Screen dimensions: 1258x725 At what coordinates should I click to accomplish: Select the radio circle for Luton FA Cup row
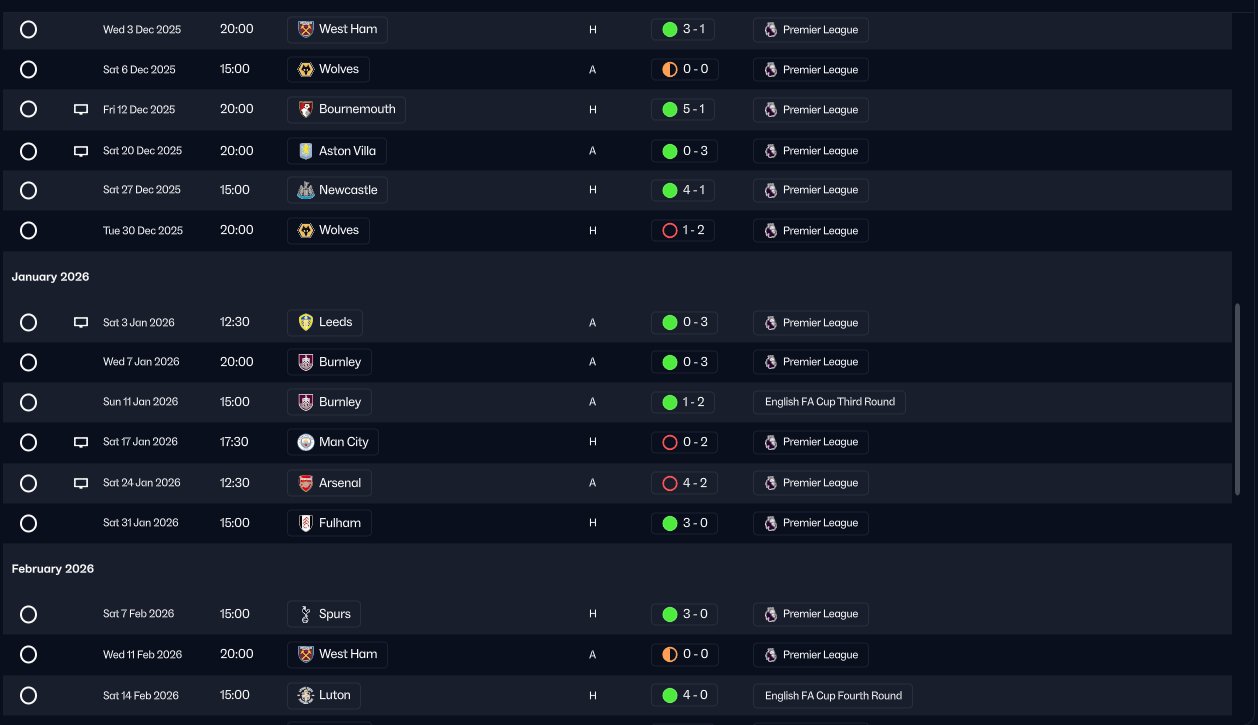tap(29, 695)
